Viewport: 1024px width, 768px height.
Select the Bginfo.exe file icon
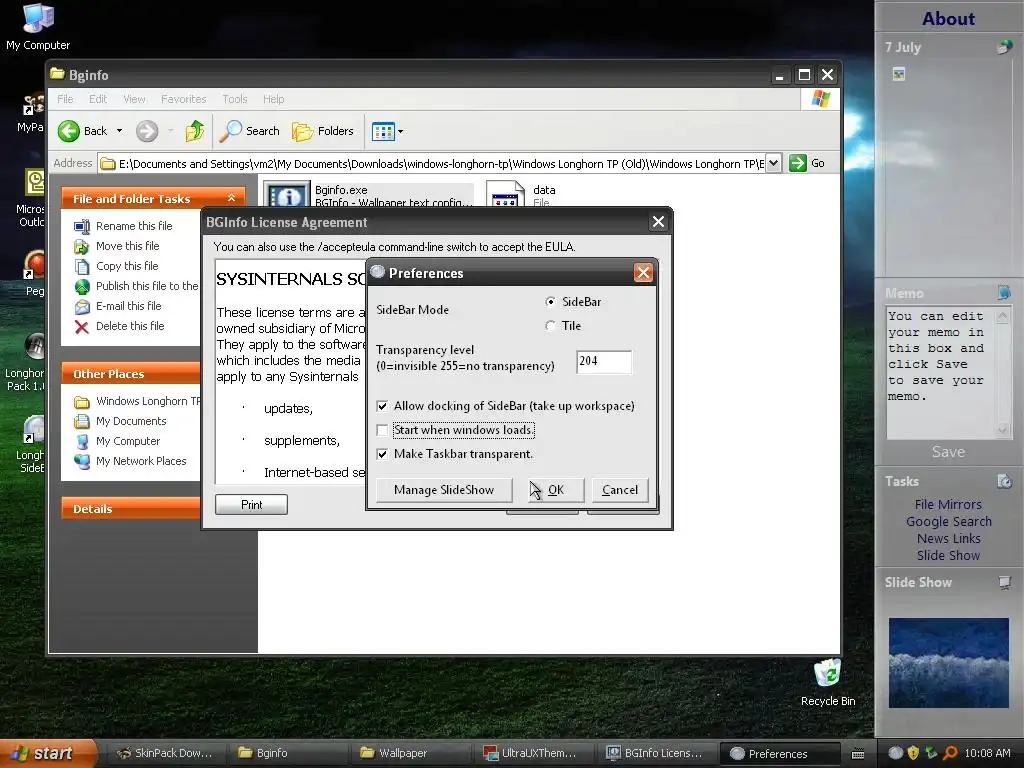[x=286, y=194]
